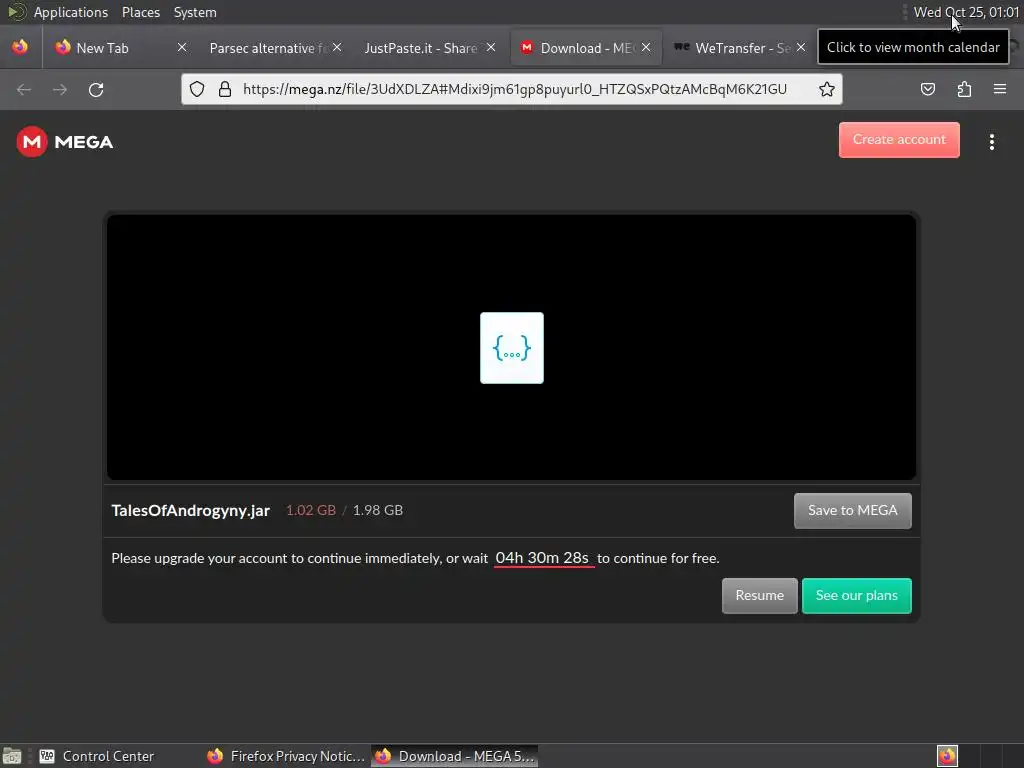Screen dimensions: 1024x768
Task: Close the New Tab tab
Action: point(182,47)
